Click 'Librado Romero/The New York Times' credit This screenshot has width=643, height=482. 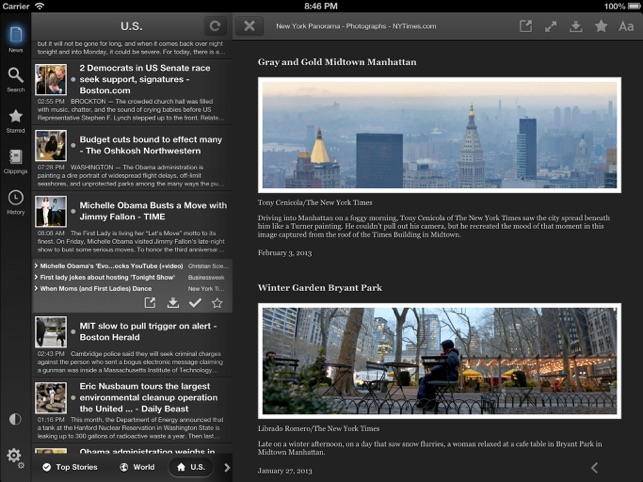319,429
